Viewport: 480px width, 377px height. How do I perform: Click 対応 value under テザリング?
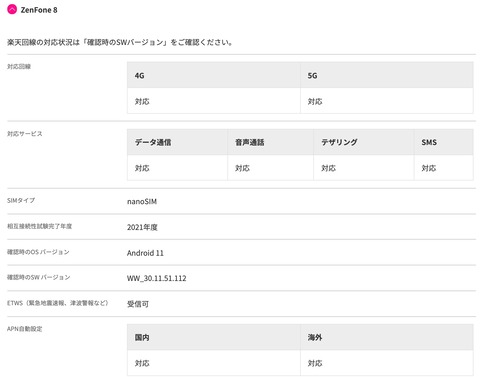328,168
